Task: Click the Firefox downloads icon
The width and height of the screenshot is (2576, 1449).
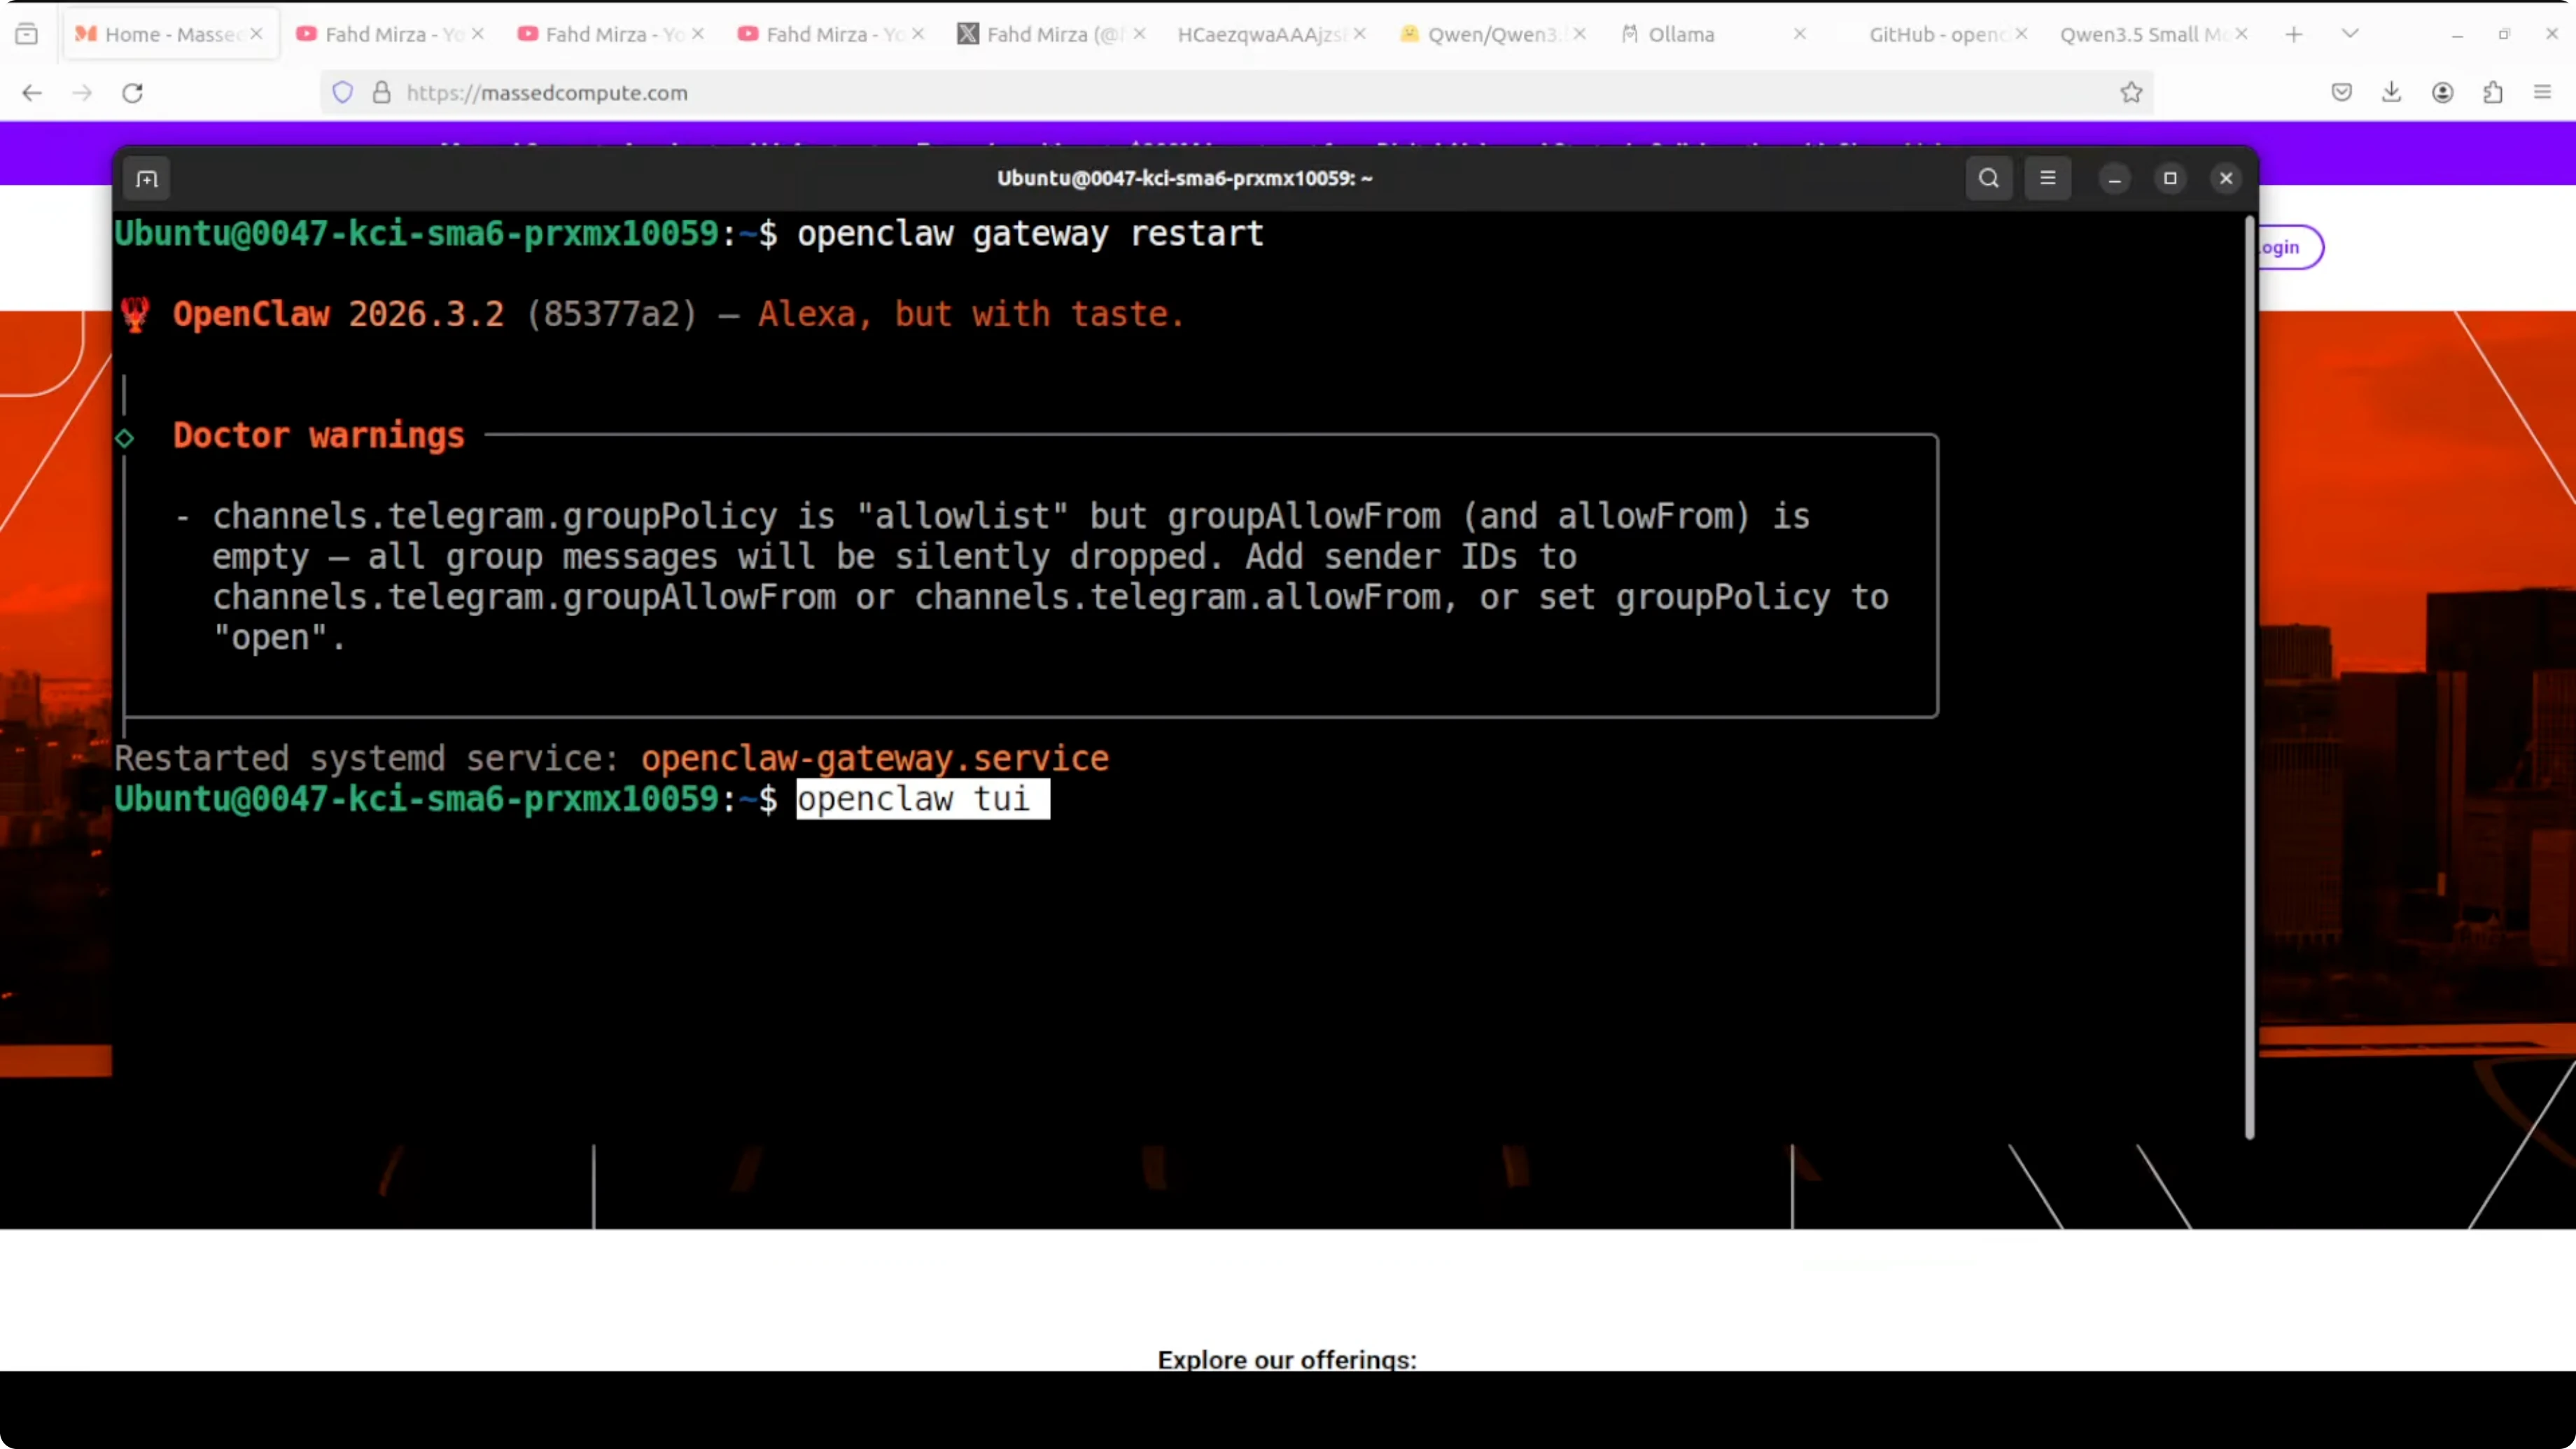Action: pos(2391,92)
